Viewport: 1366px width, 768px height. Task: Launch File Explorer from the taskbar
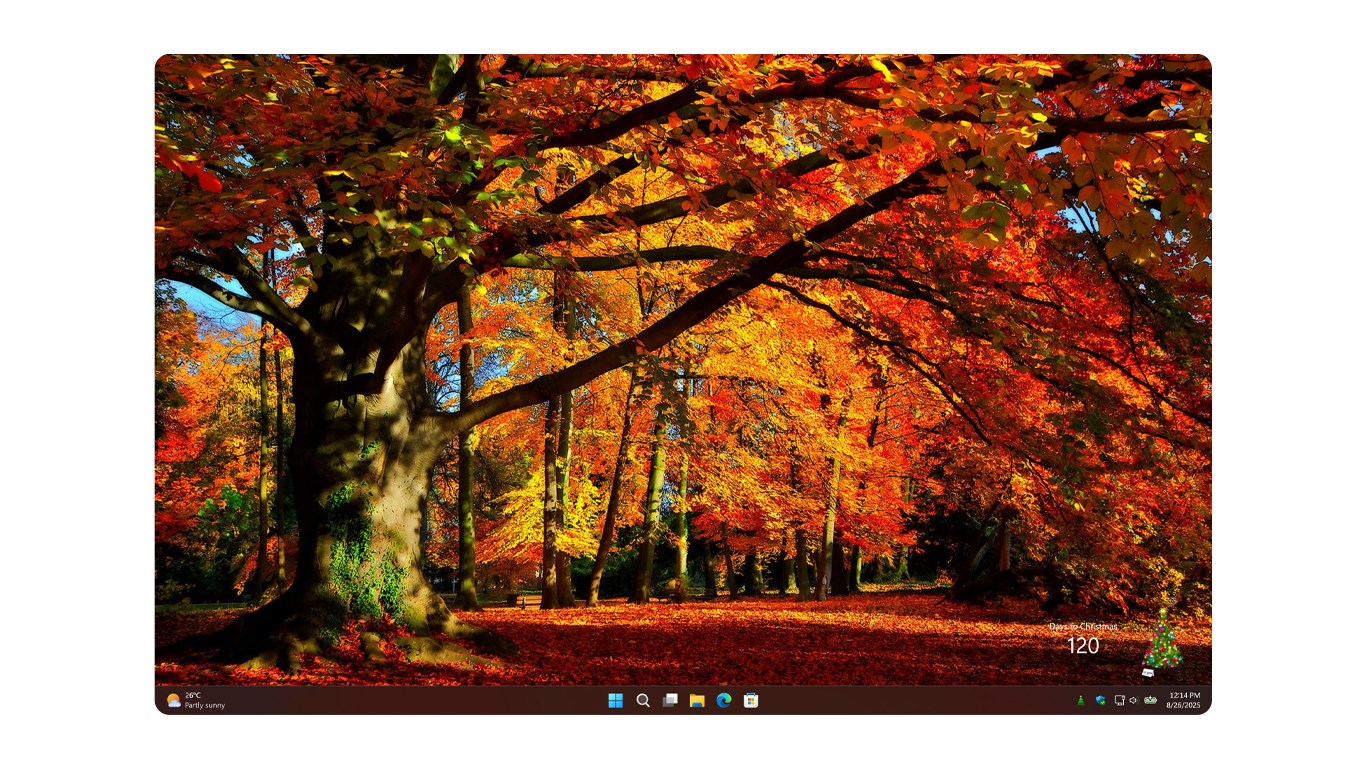click(x=695, y=701)
